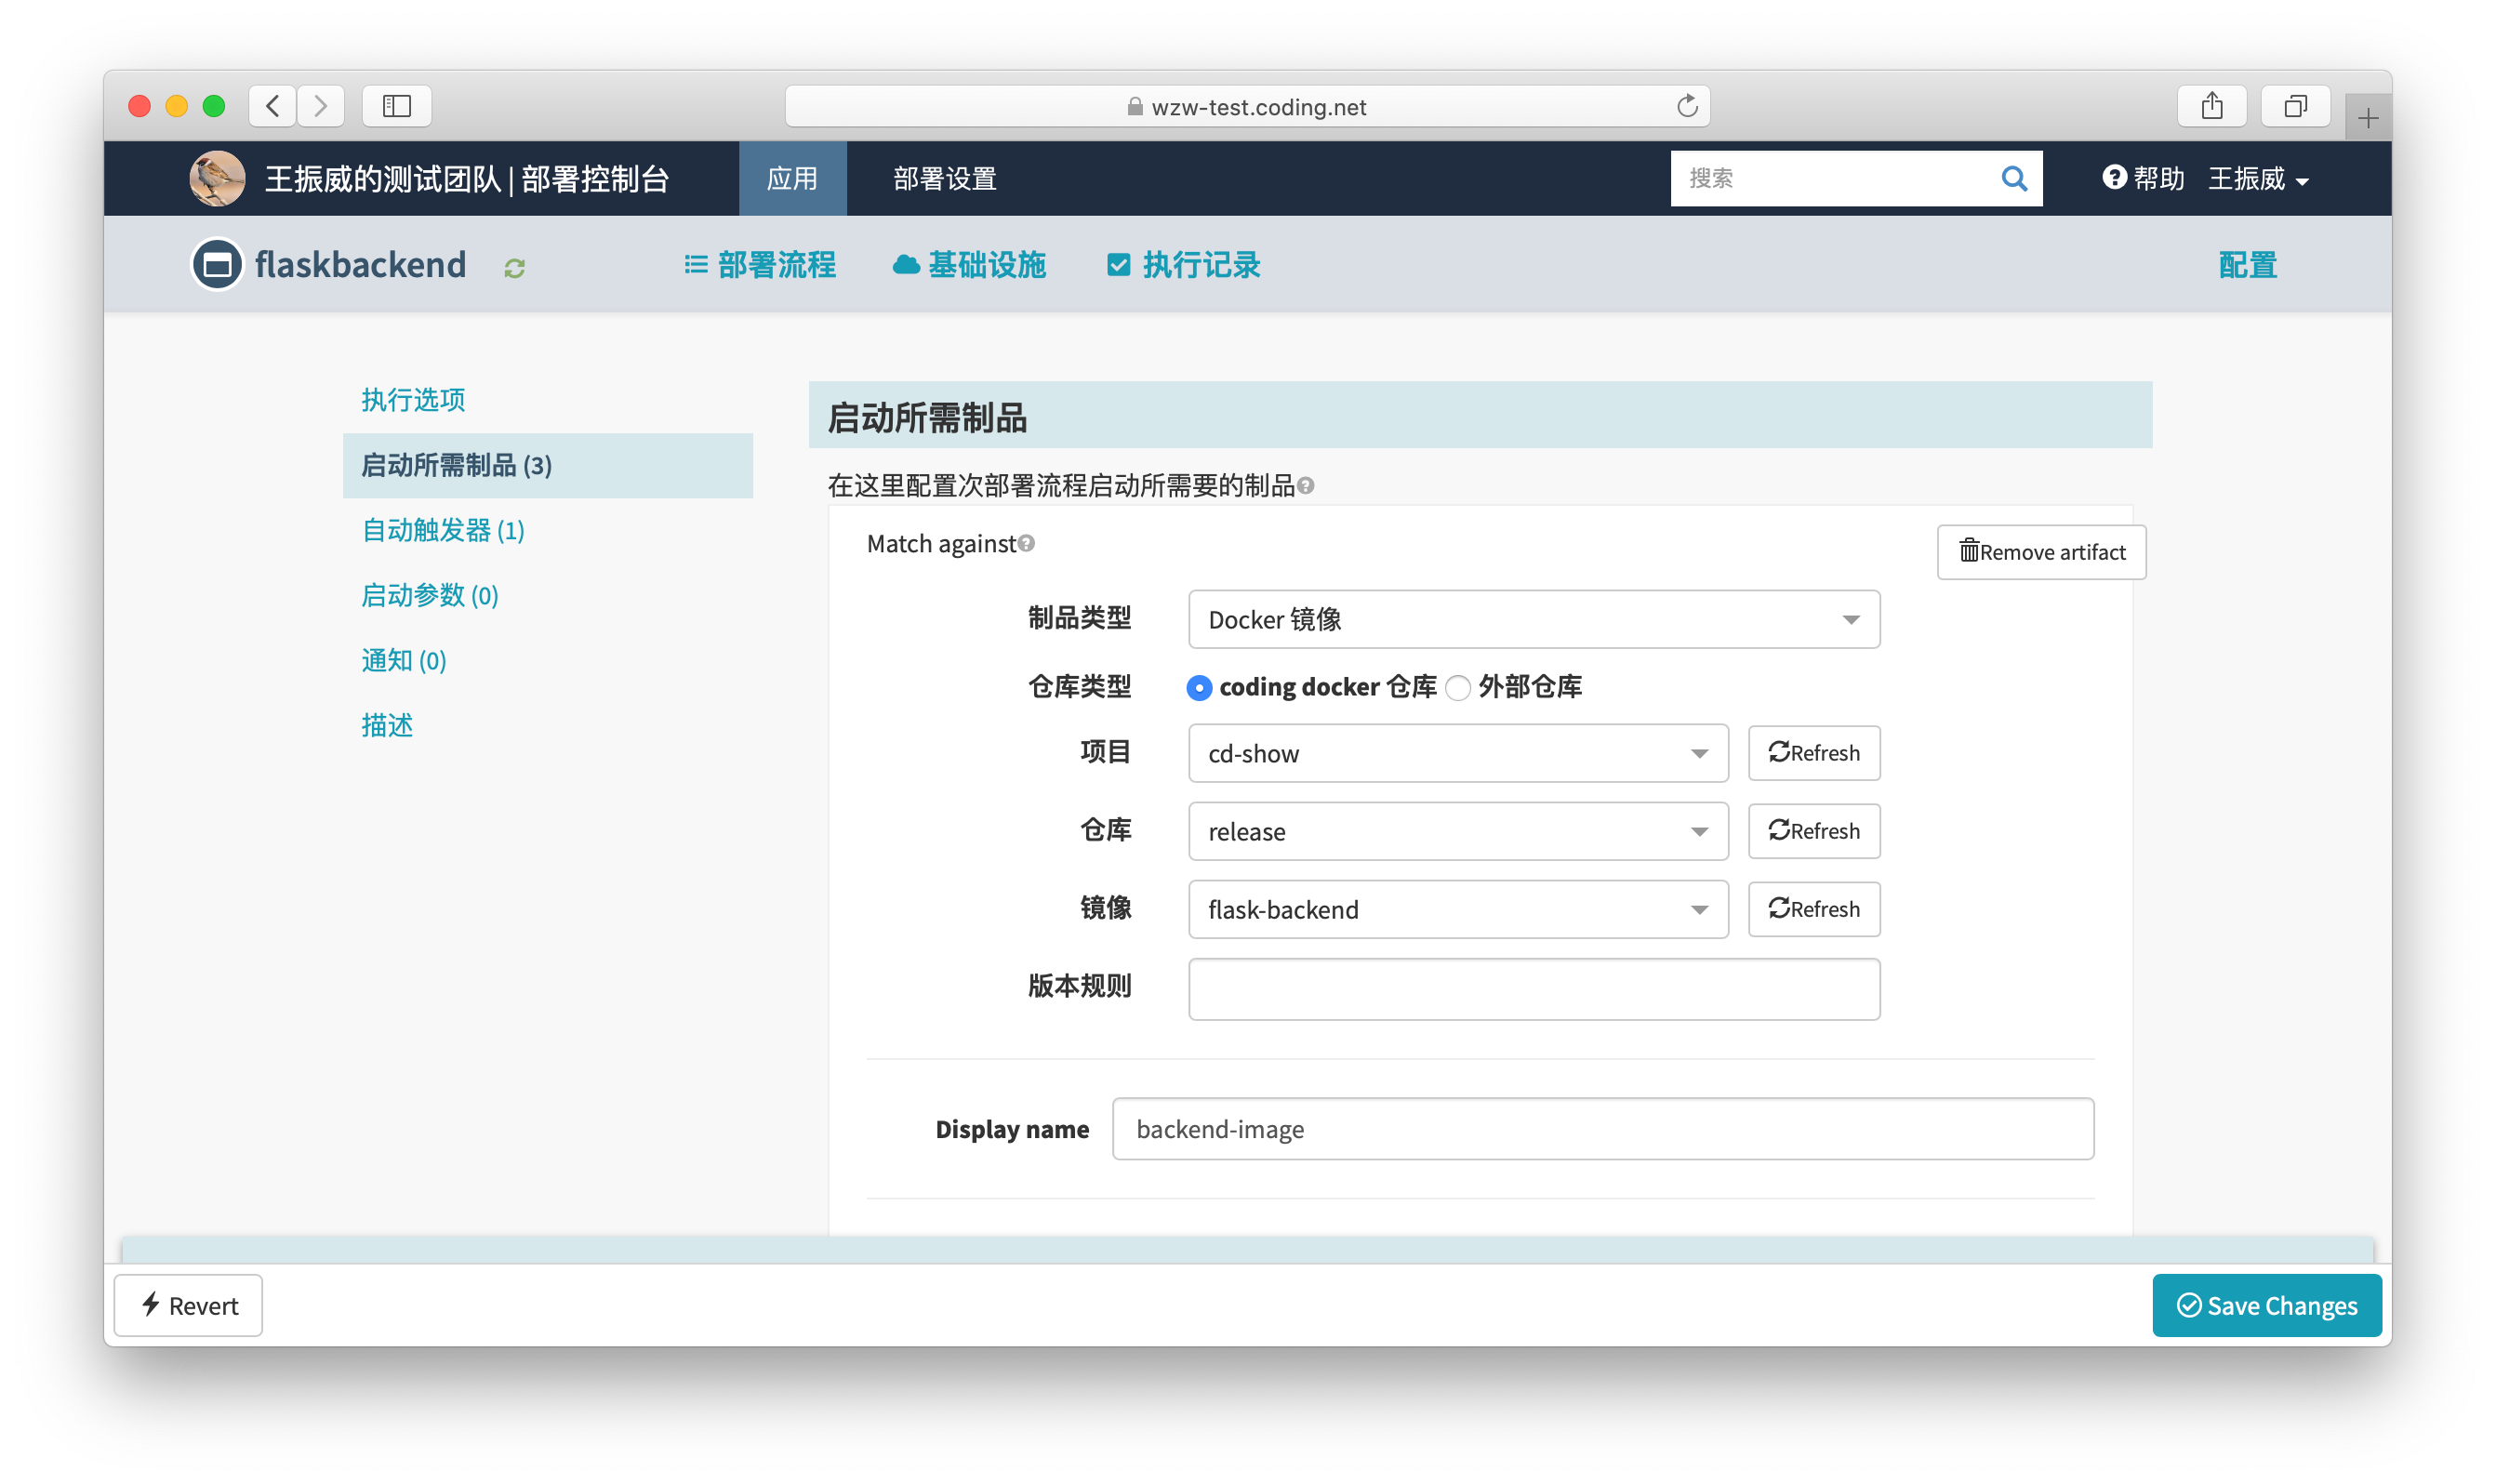Click the team bird avatar logo
The image size is (2496, 1484).
(217, 179)
